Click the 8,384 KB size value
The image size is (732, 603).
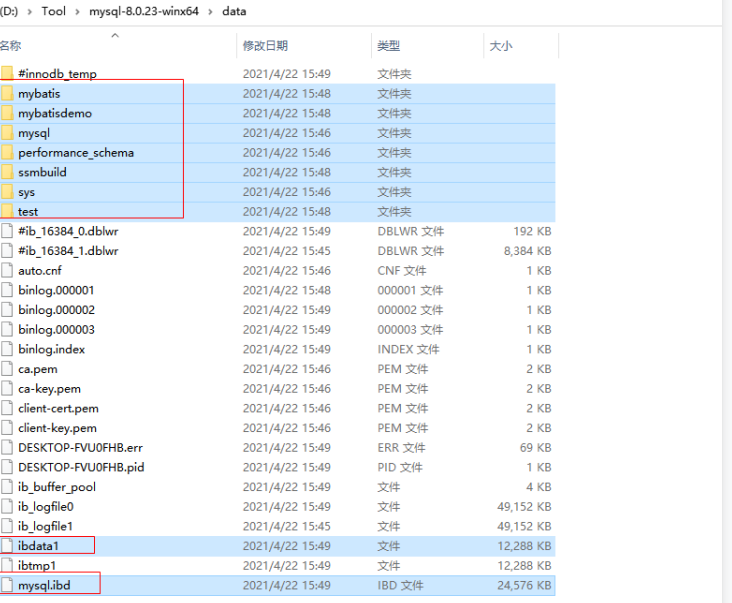528,251
